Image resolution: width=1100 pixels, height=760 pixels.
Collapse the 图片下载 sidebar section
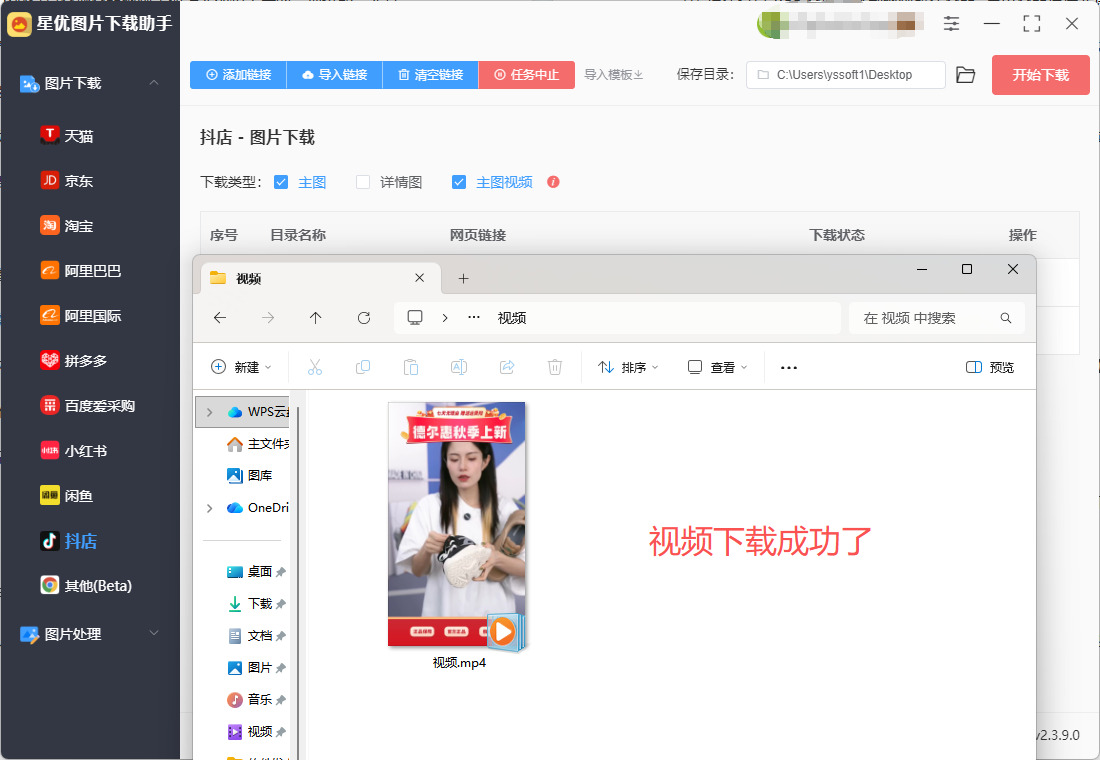pyautogui.click(x=154, y=83)
